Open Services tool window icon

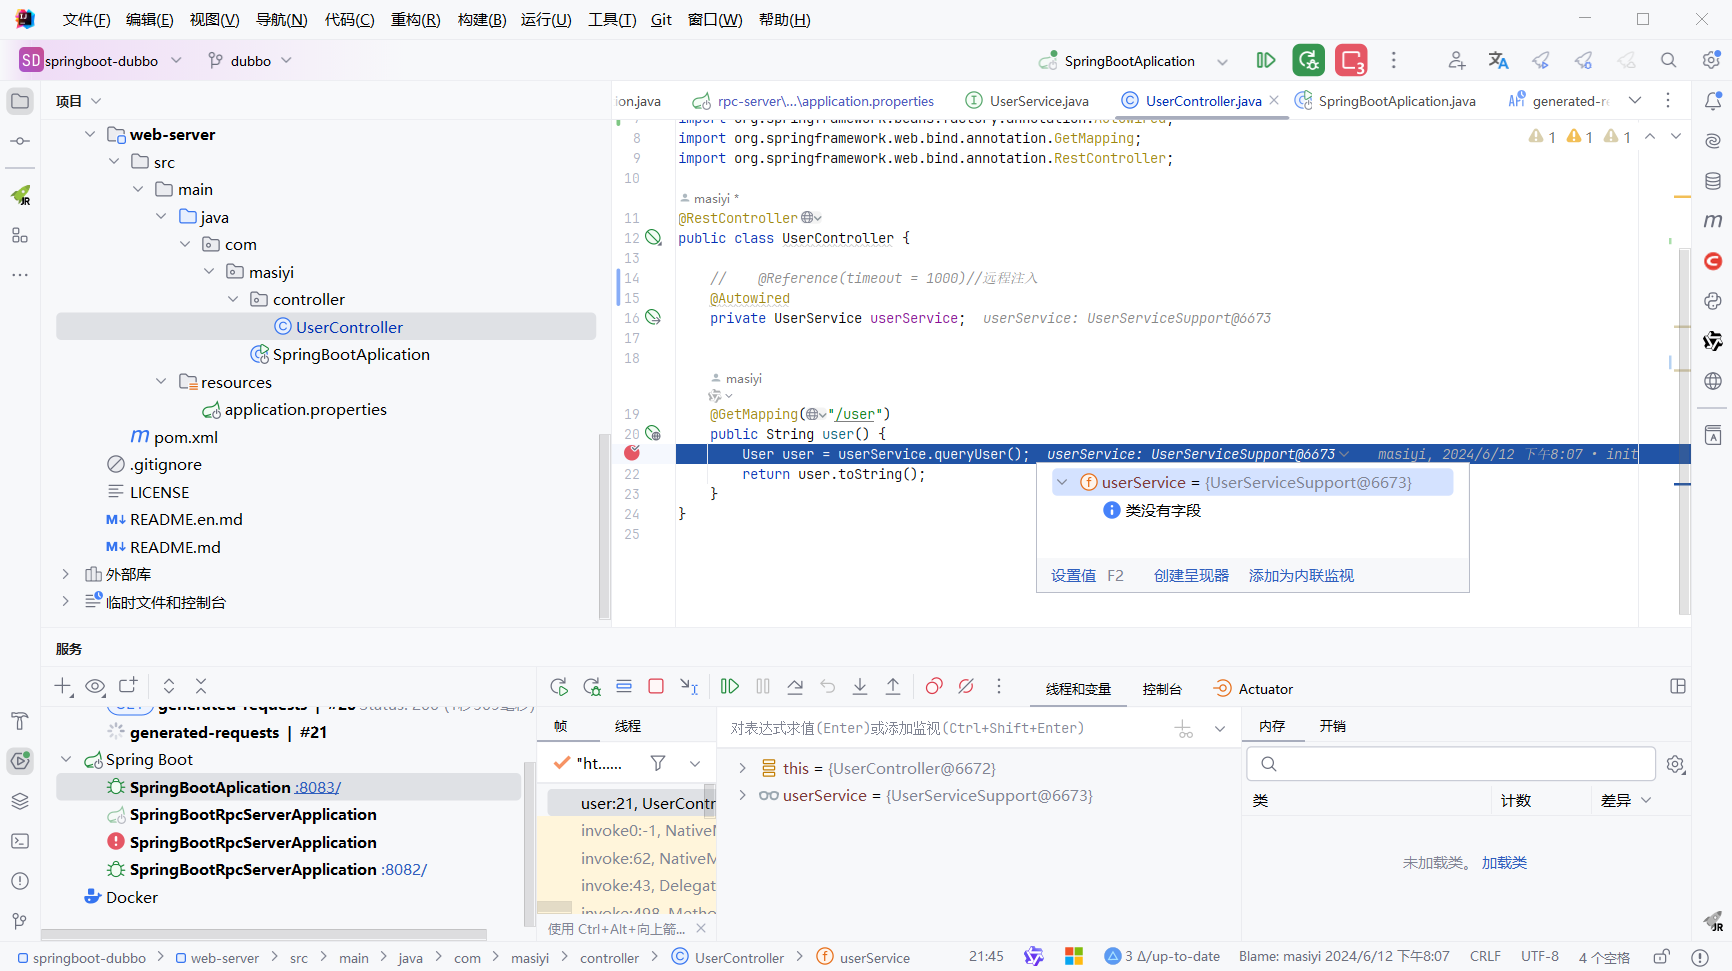[x=20, y=761]
